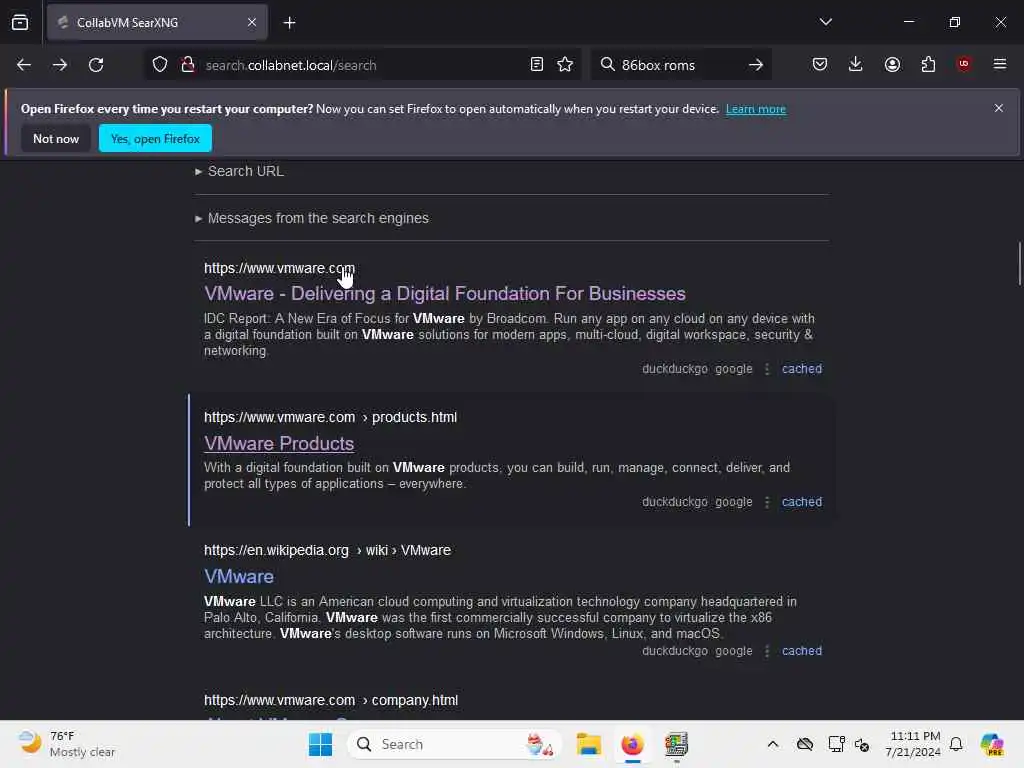Image resolution: width=1024 pixels, height=768 pixels.
Task: Open the weather widget showing 76°F
Action: 67,744
